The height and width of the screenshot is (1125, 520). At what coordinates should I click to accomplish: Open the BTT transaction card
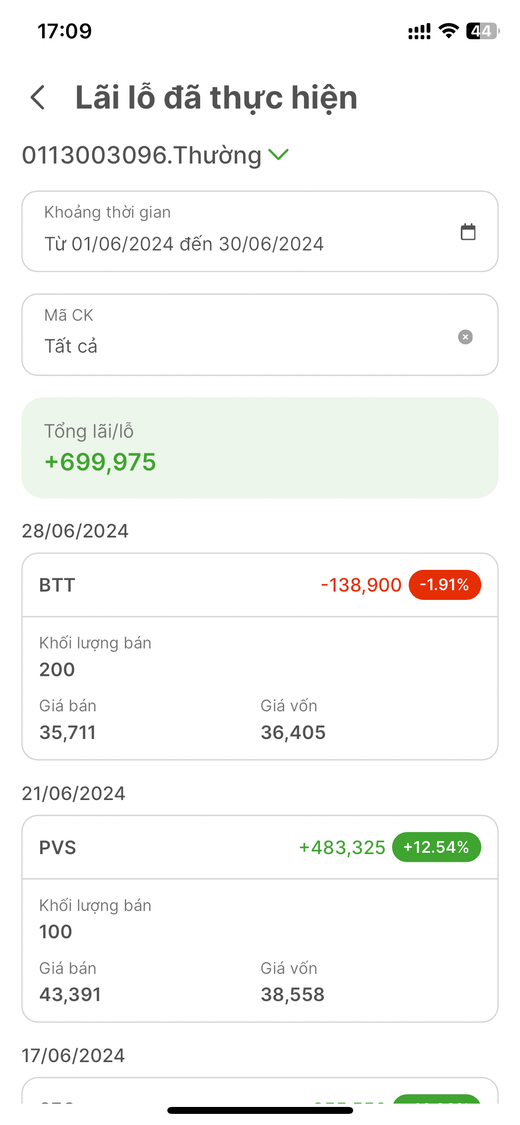click(260, 656)
